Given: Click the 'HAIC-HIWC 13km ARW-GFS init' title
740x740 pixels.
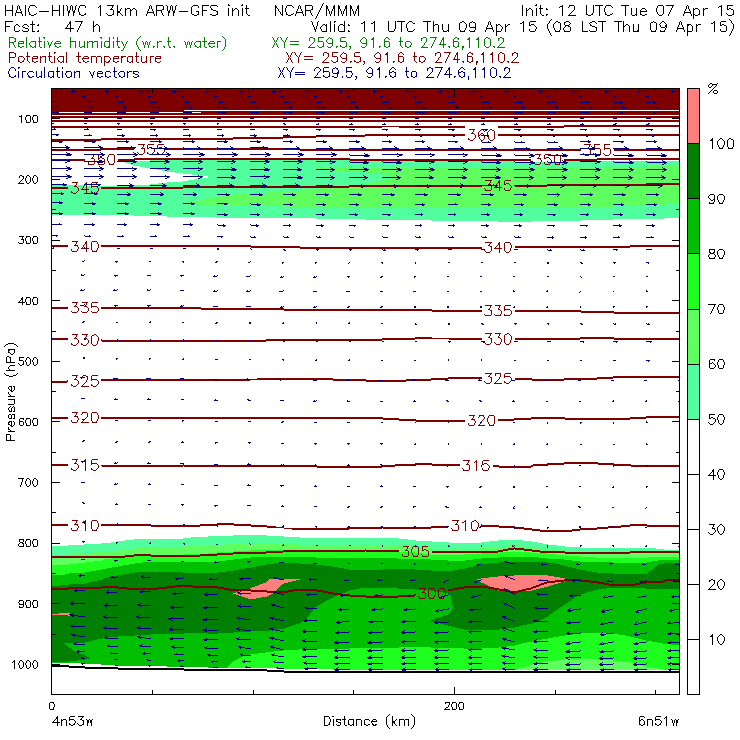Looking at the screenshot, I should pos(127,10).
